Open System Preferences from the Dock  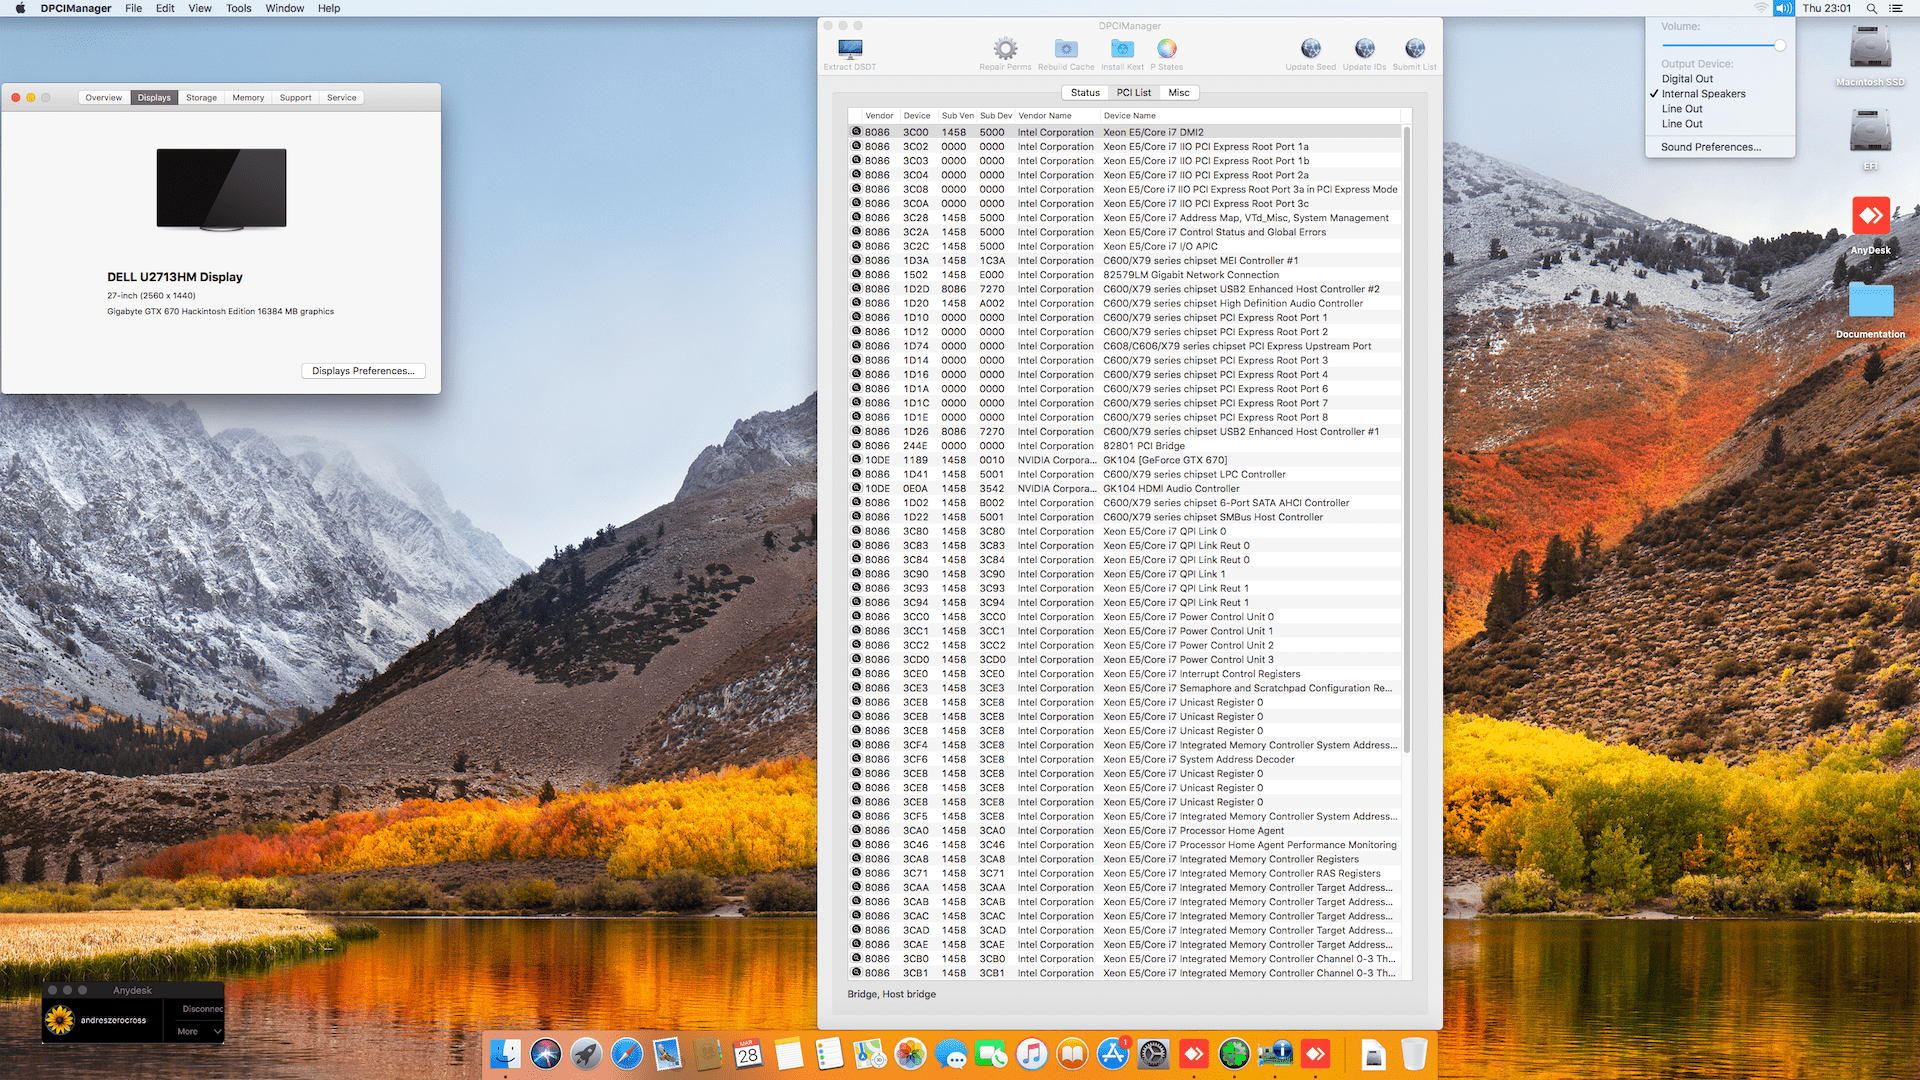(1153, 1053)
